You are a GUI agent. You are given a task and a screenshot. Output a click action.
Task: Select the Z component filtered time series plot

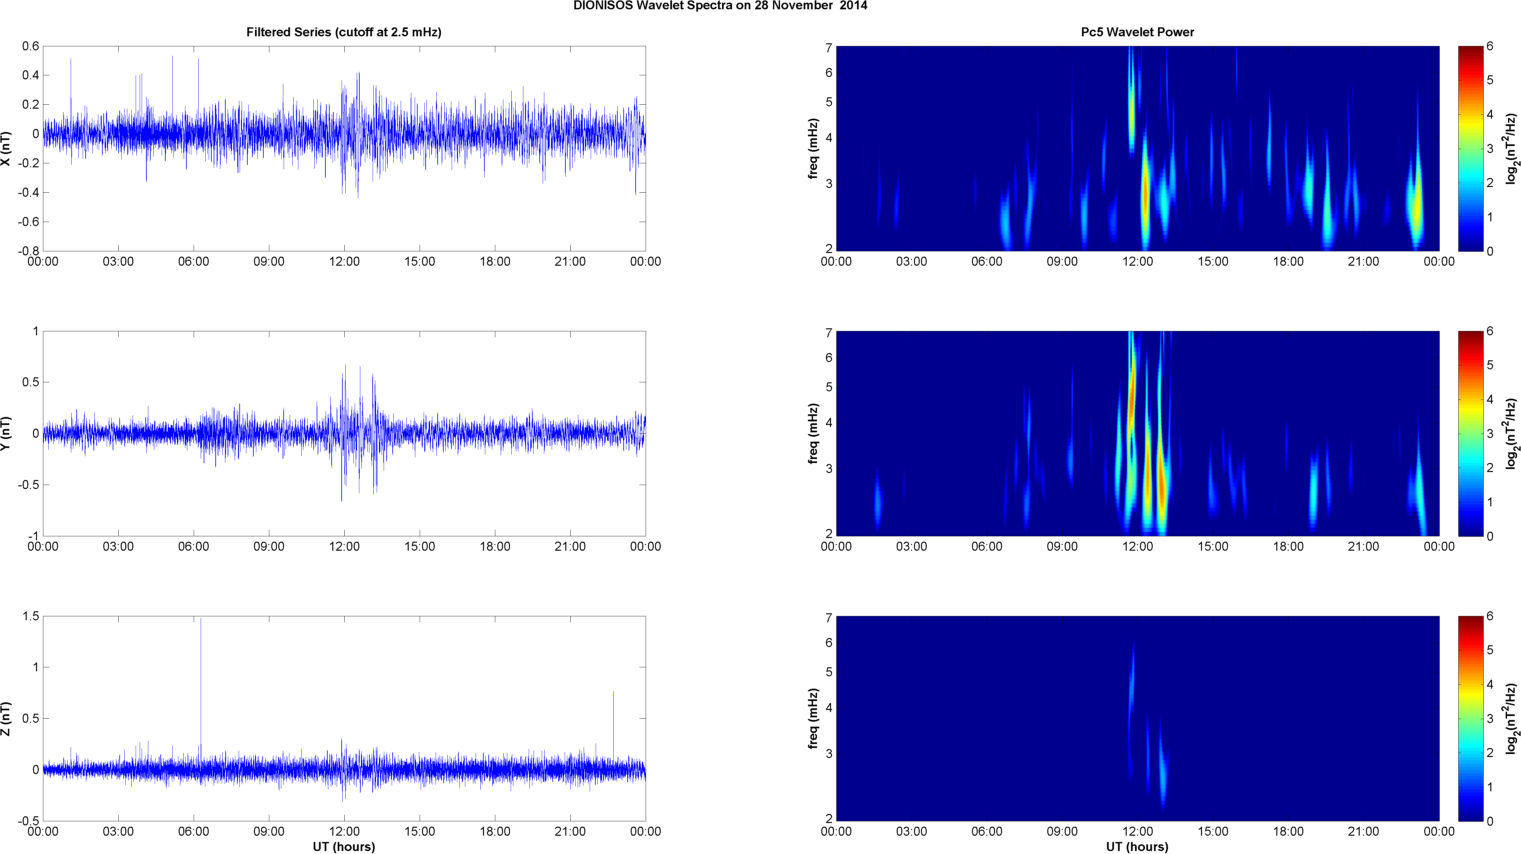click(x=344, y=718)
